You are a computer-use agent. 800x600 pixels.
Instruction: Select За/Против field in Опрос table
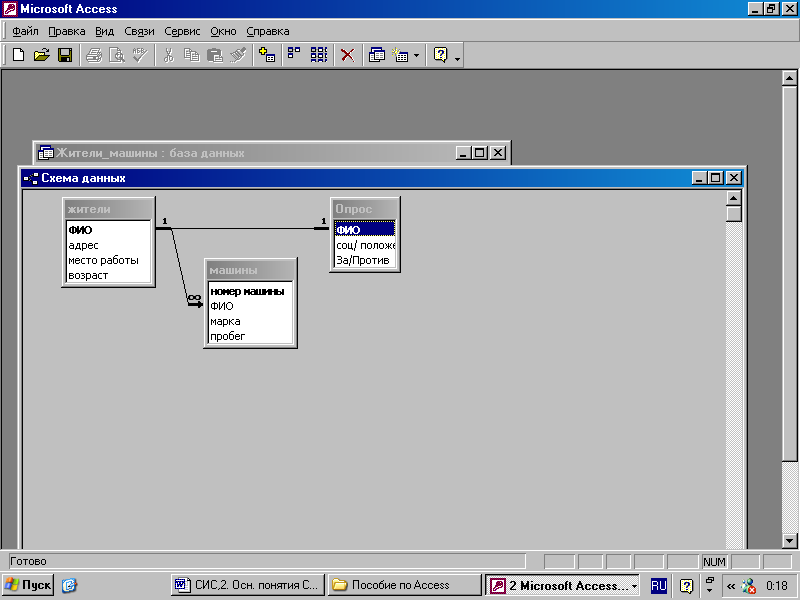click(x=365, y=260)
